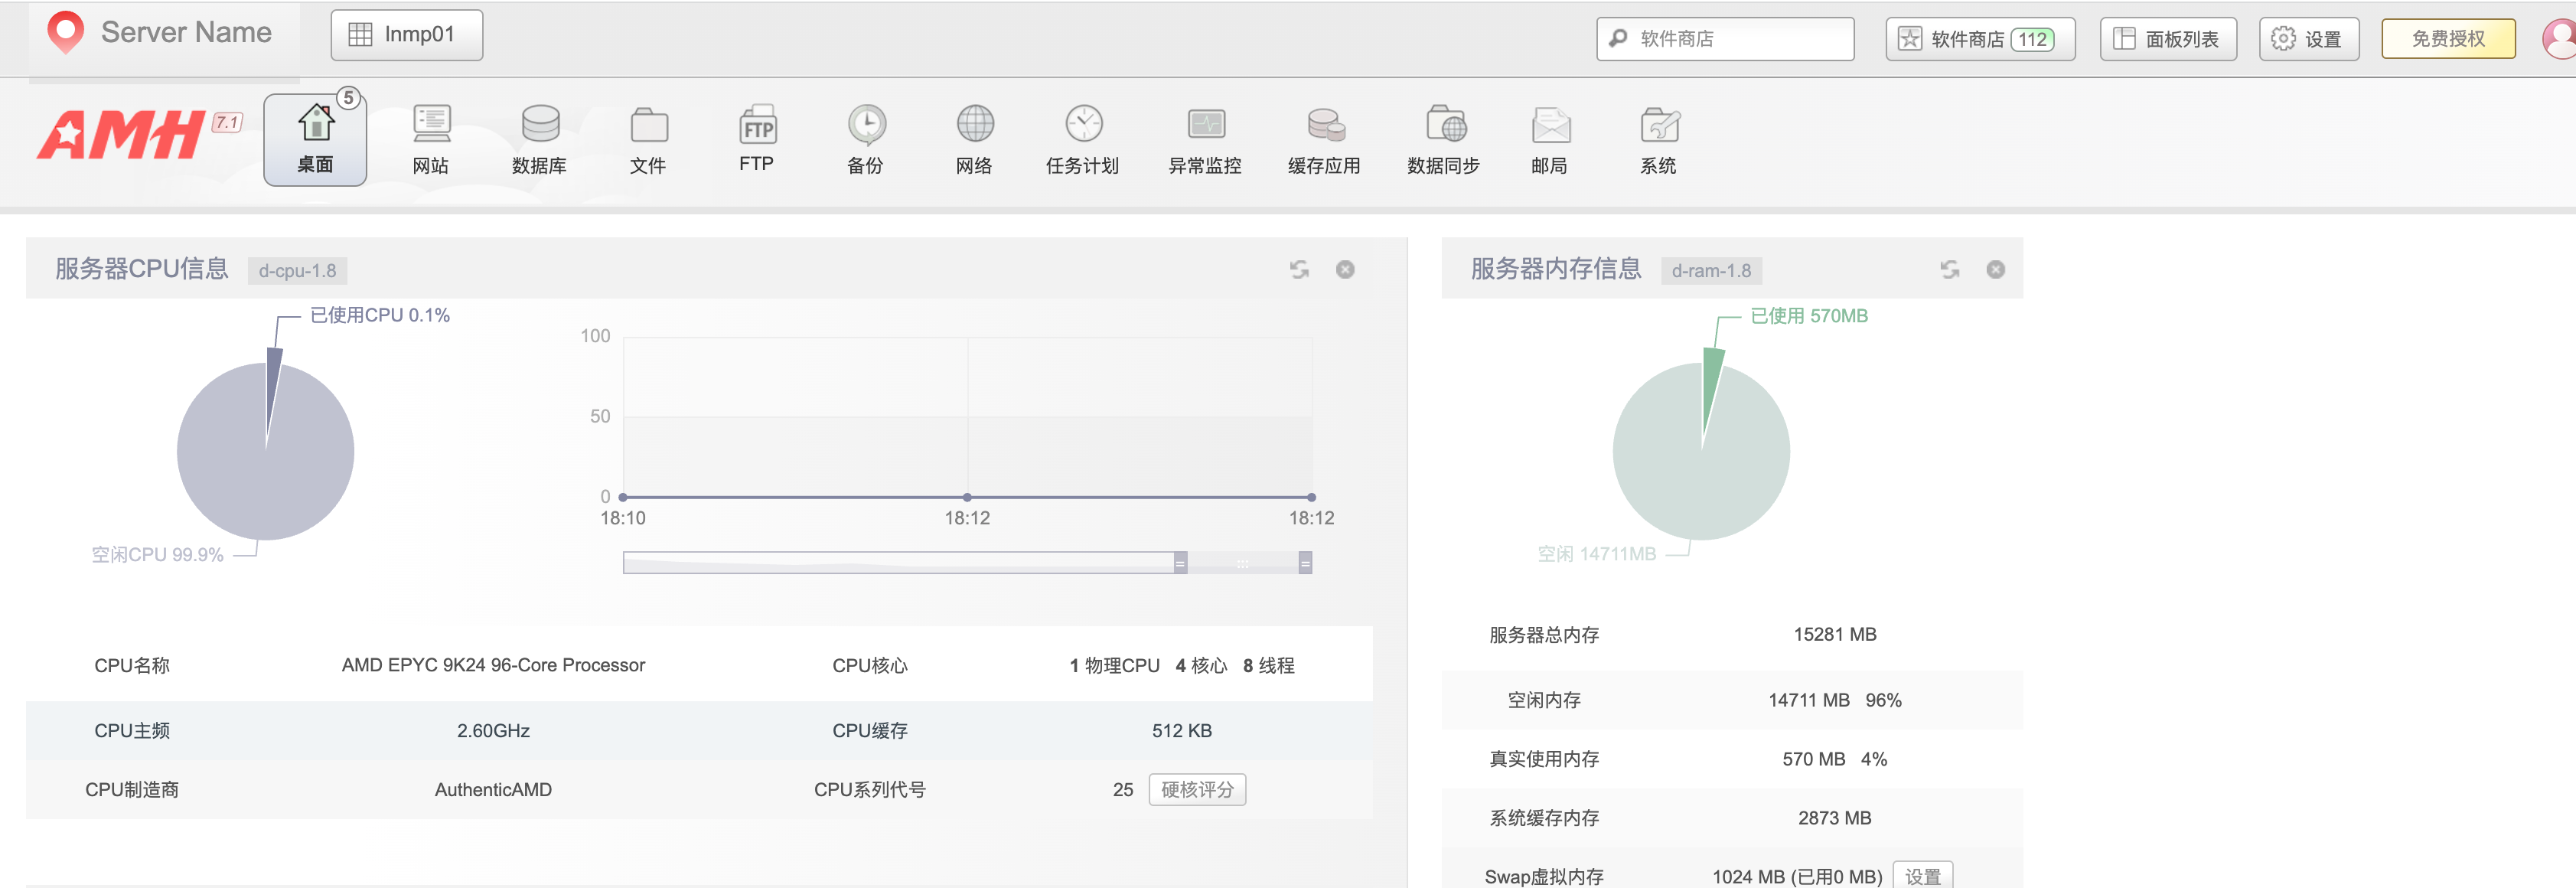2576x888 pixels.
Task: Open the 面板列表 panel list
Action: click(x=2168, y=39)
